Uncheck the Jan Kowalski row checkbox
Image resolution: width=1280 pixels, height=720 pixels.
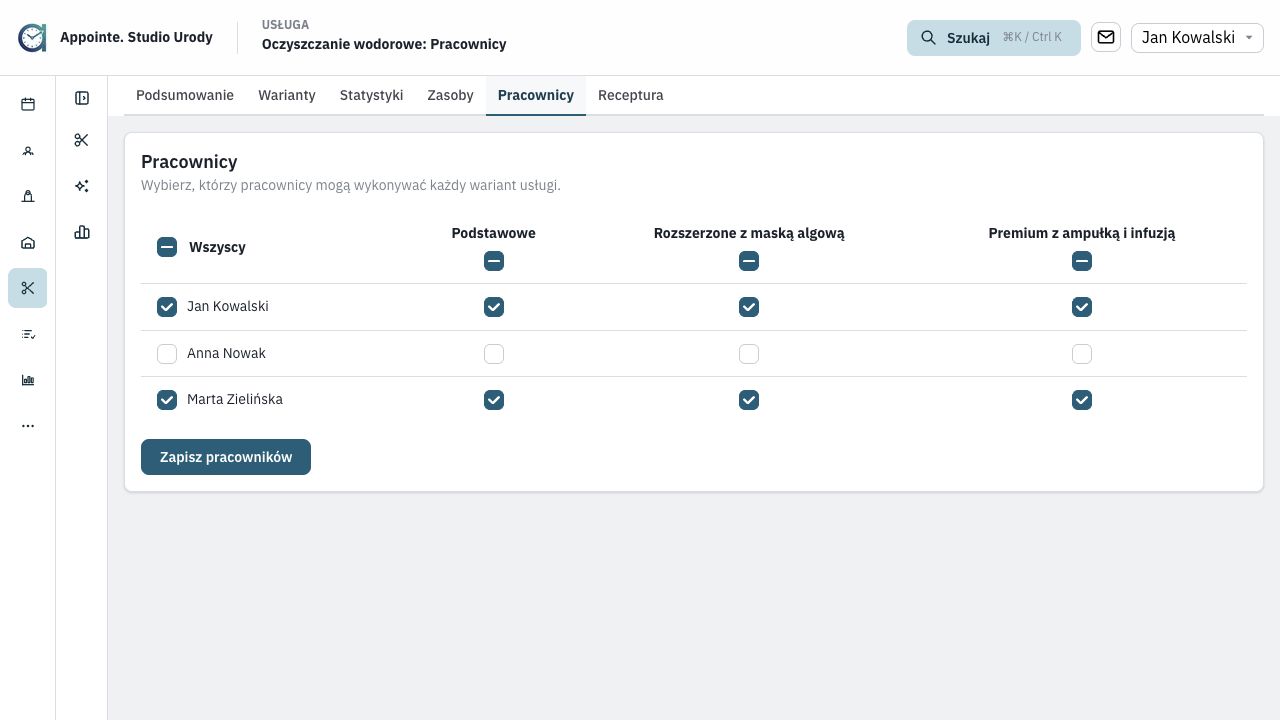click(167, 307)
